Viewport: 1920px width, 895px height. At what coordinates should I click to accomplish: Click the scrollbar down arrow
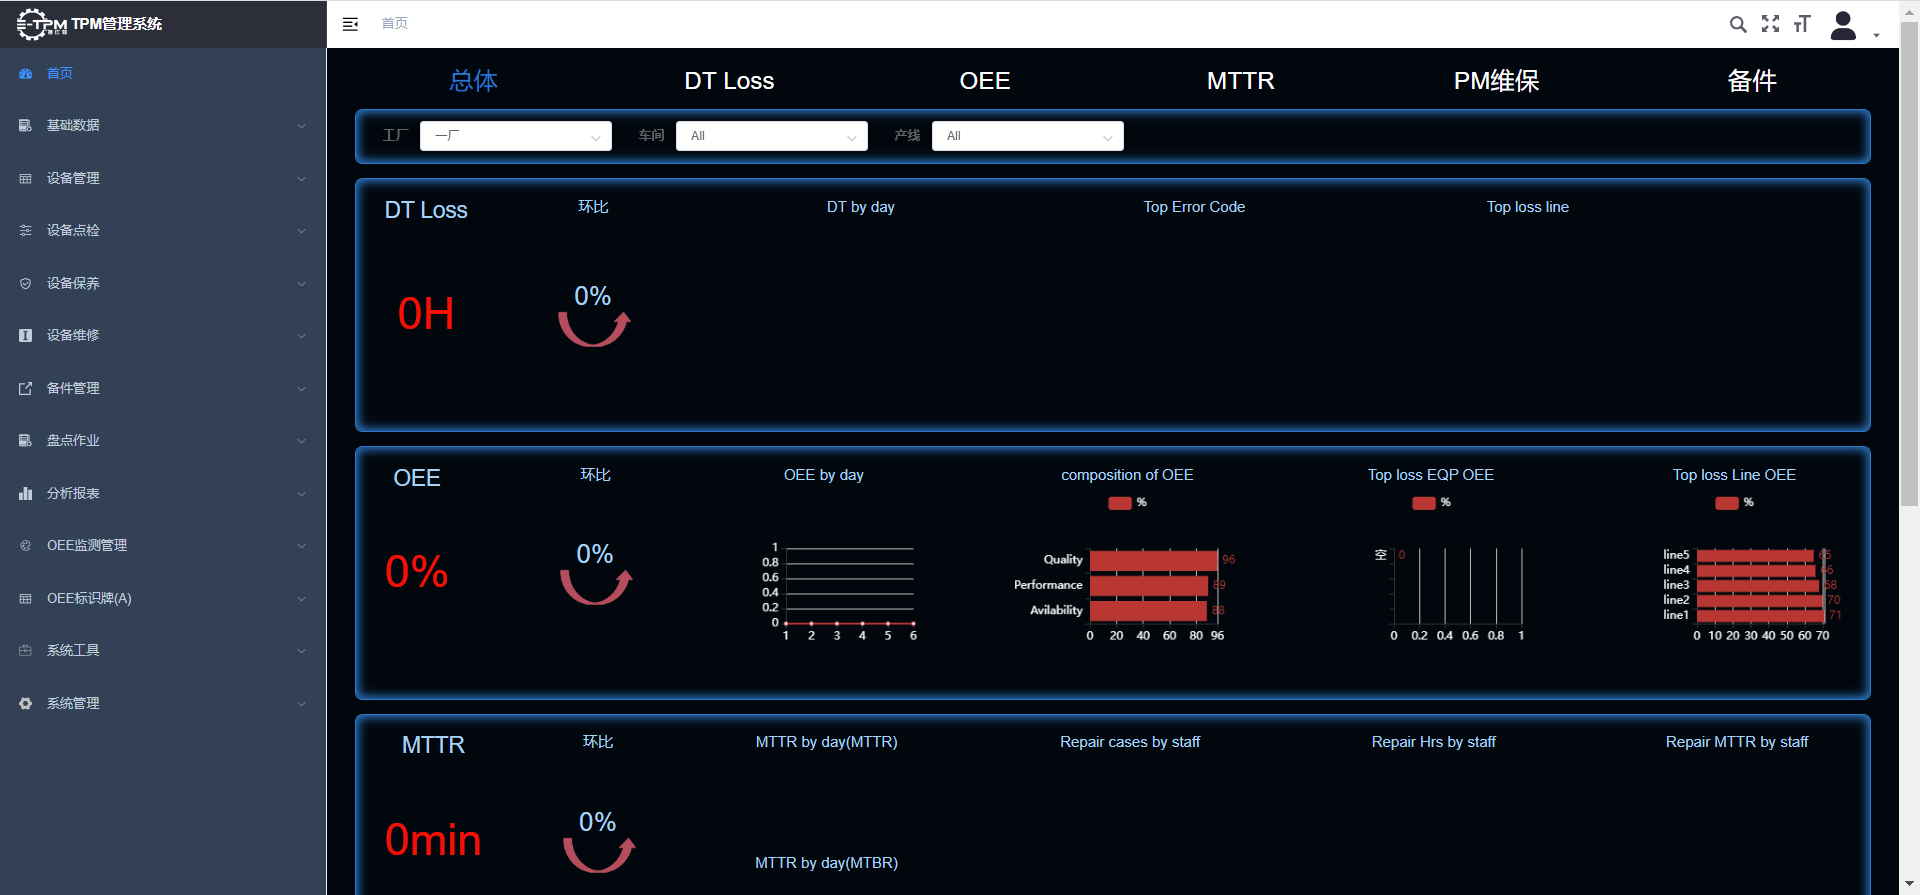coord(1909,884)
